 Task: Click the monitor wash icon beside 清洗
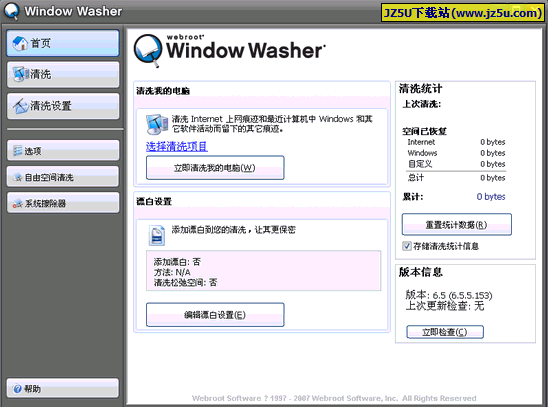[21, 74]
